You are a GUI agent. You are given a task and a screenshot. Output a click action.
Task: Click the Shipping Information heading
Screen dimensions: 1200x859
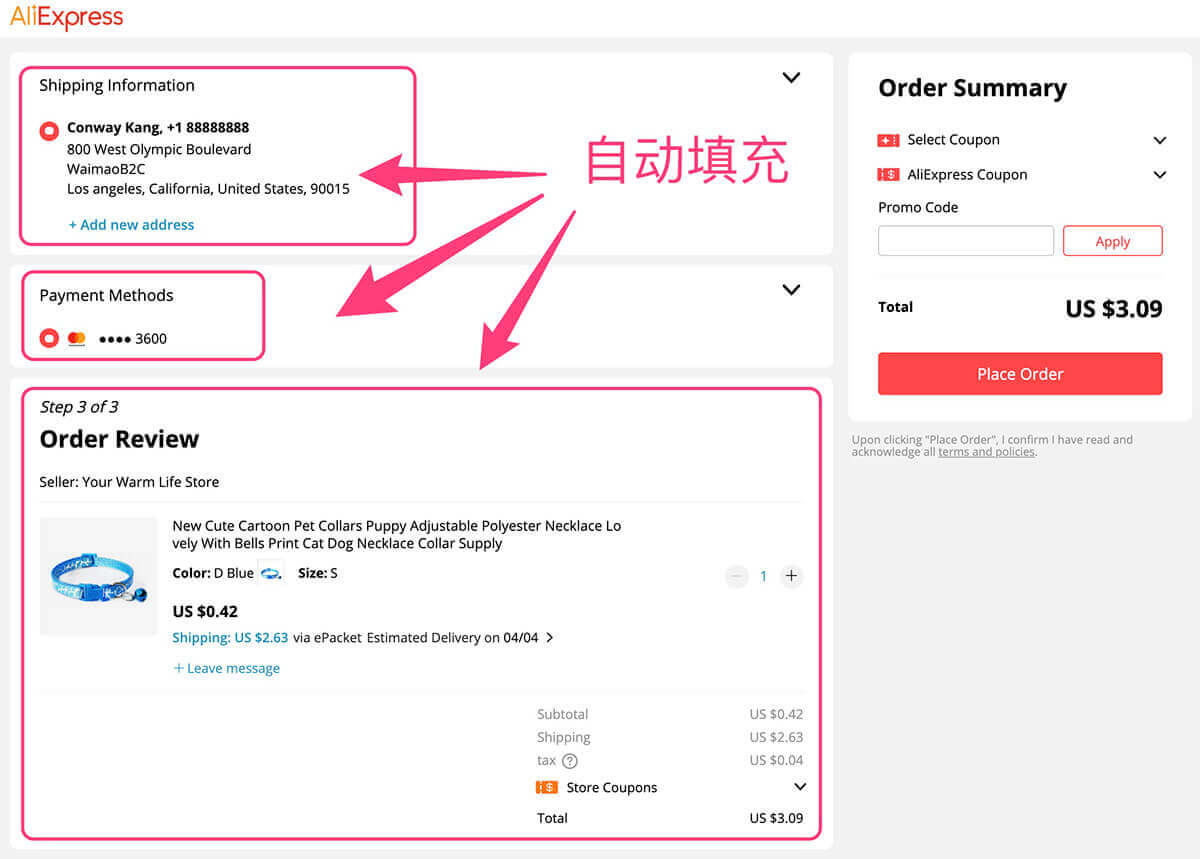pyautogui.click(x=117, y=85)
